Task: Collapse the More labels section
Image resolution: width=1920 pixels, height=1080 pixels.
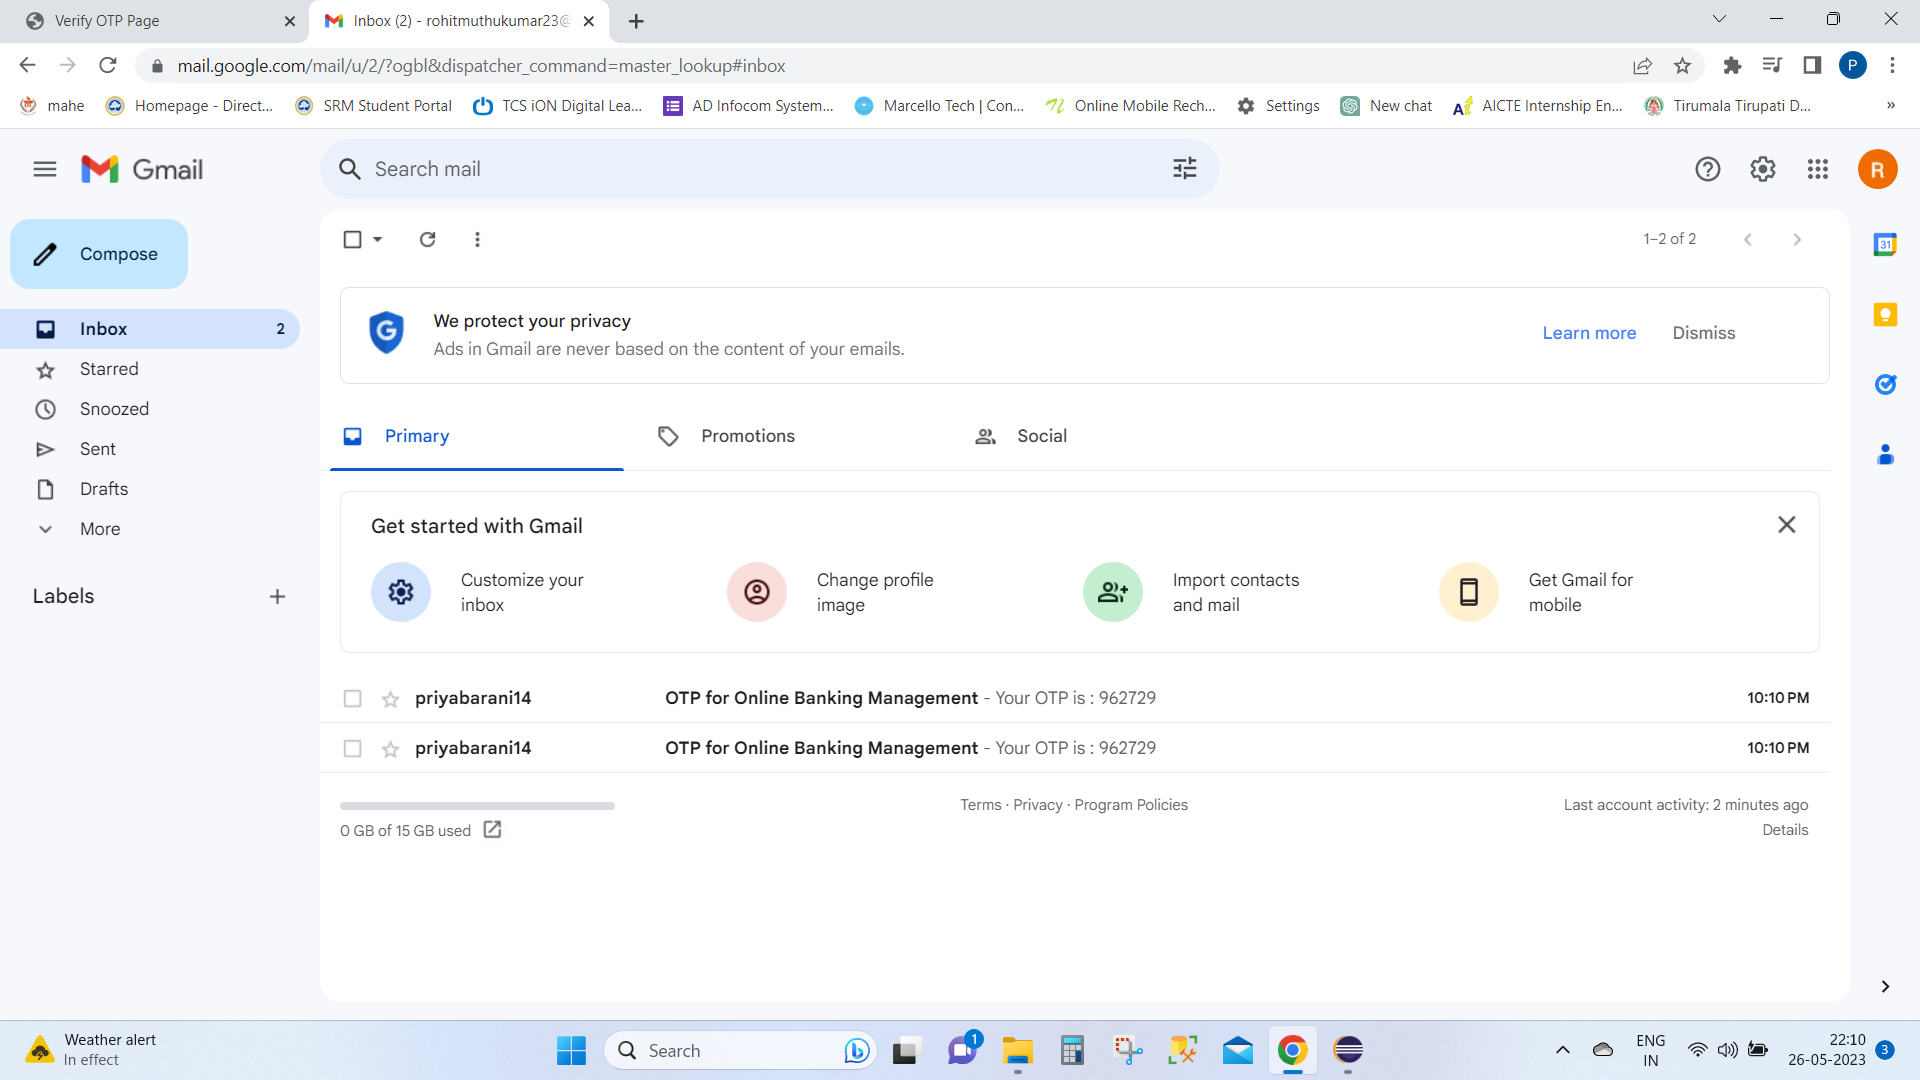Action: (45, 529)
